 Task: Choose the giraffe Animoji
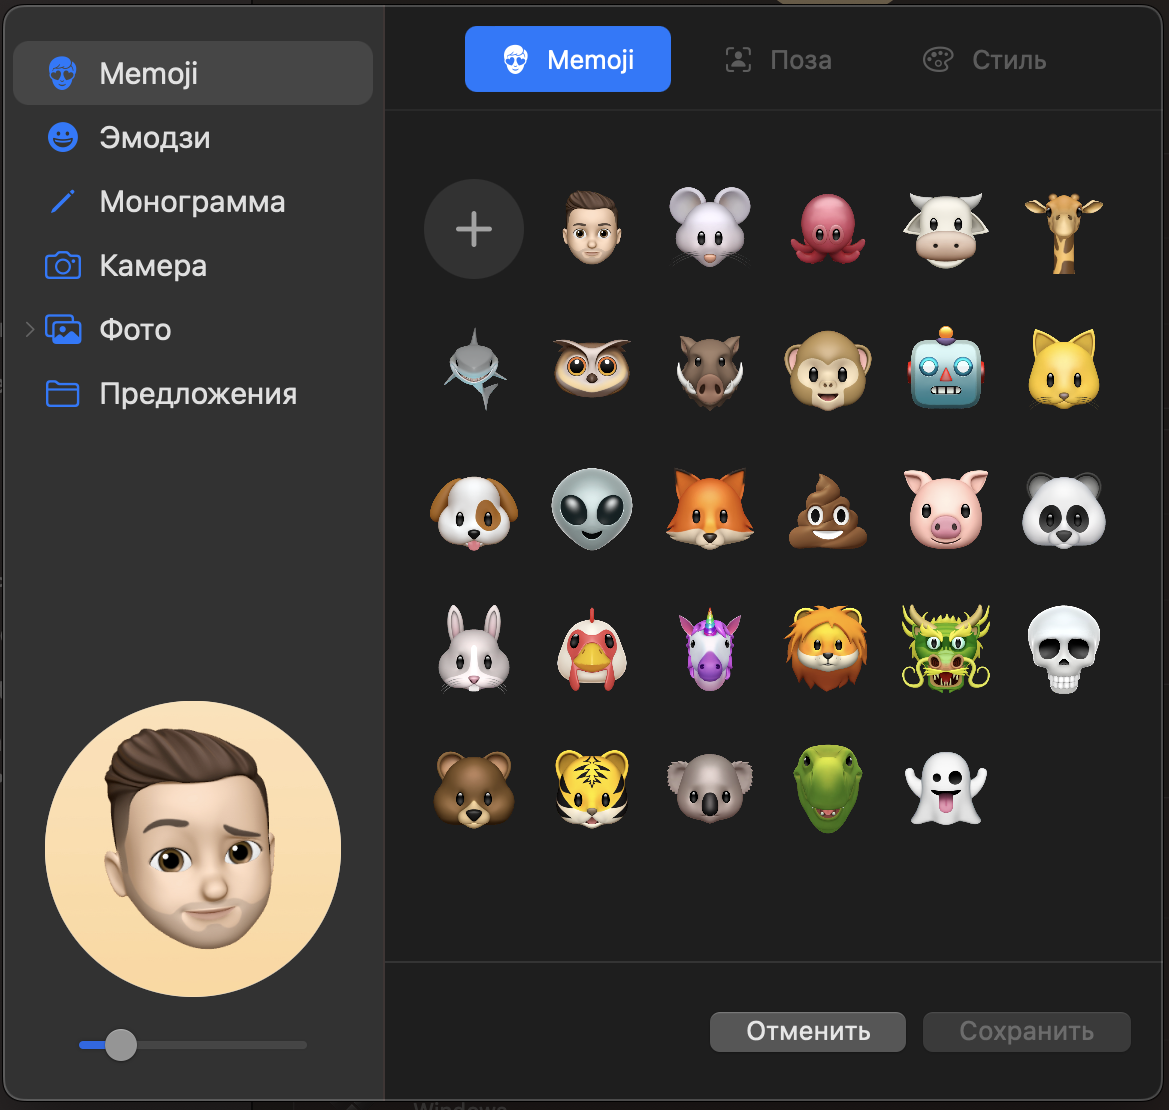coord(1063,233)
